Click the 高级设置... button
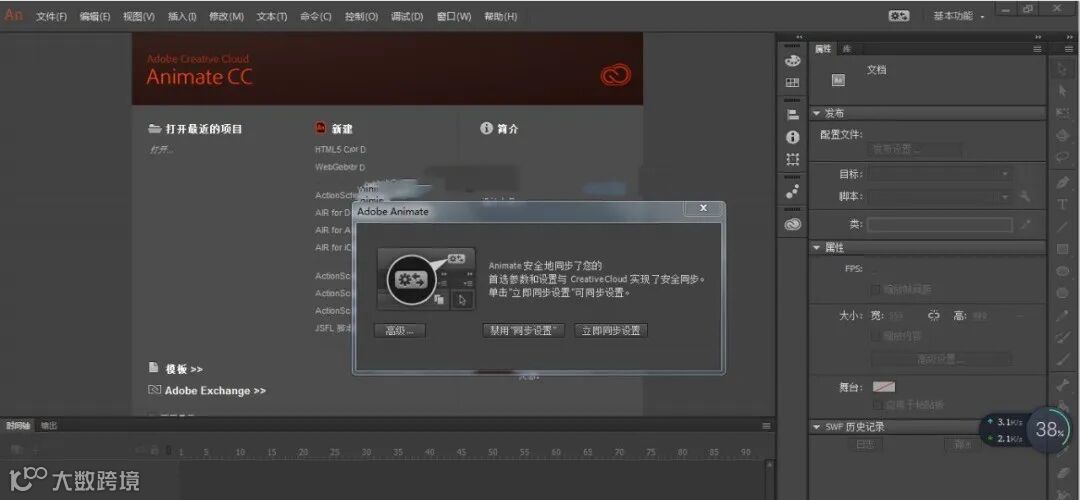This screenshot has width=1080, height=500. [x=941, y=359]
